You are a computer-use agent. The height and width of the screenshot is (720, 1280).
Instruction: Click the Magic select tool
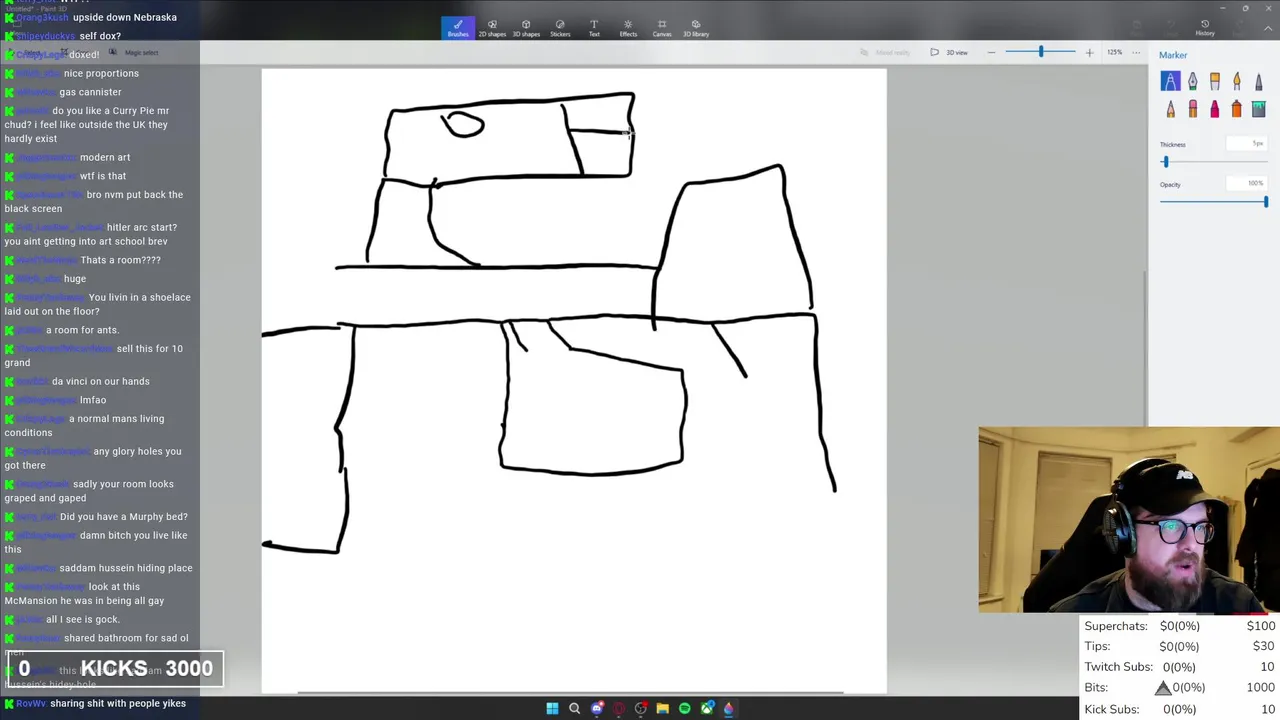tap(134, 53)
